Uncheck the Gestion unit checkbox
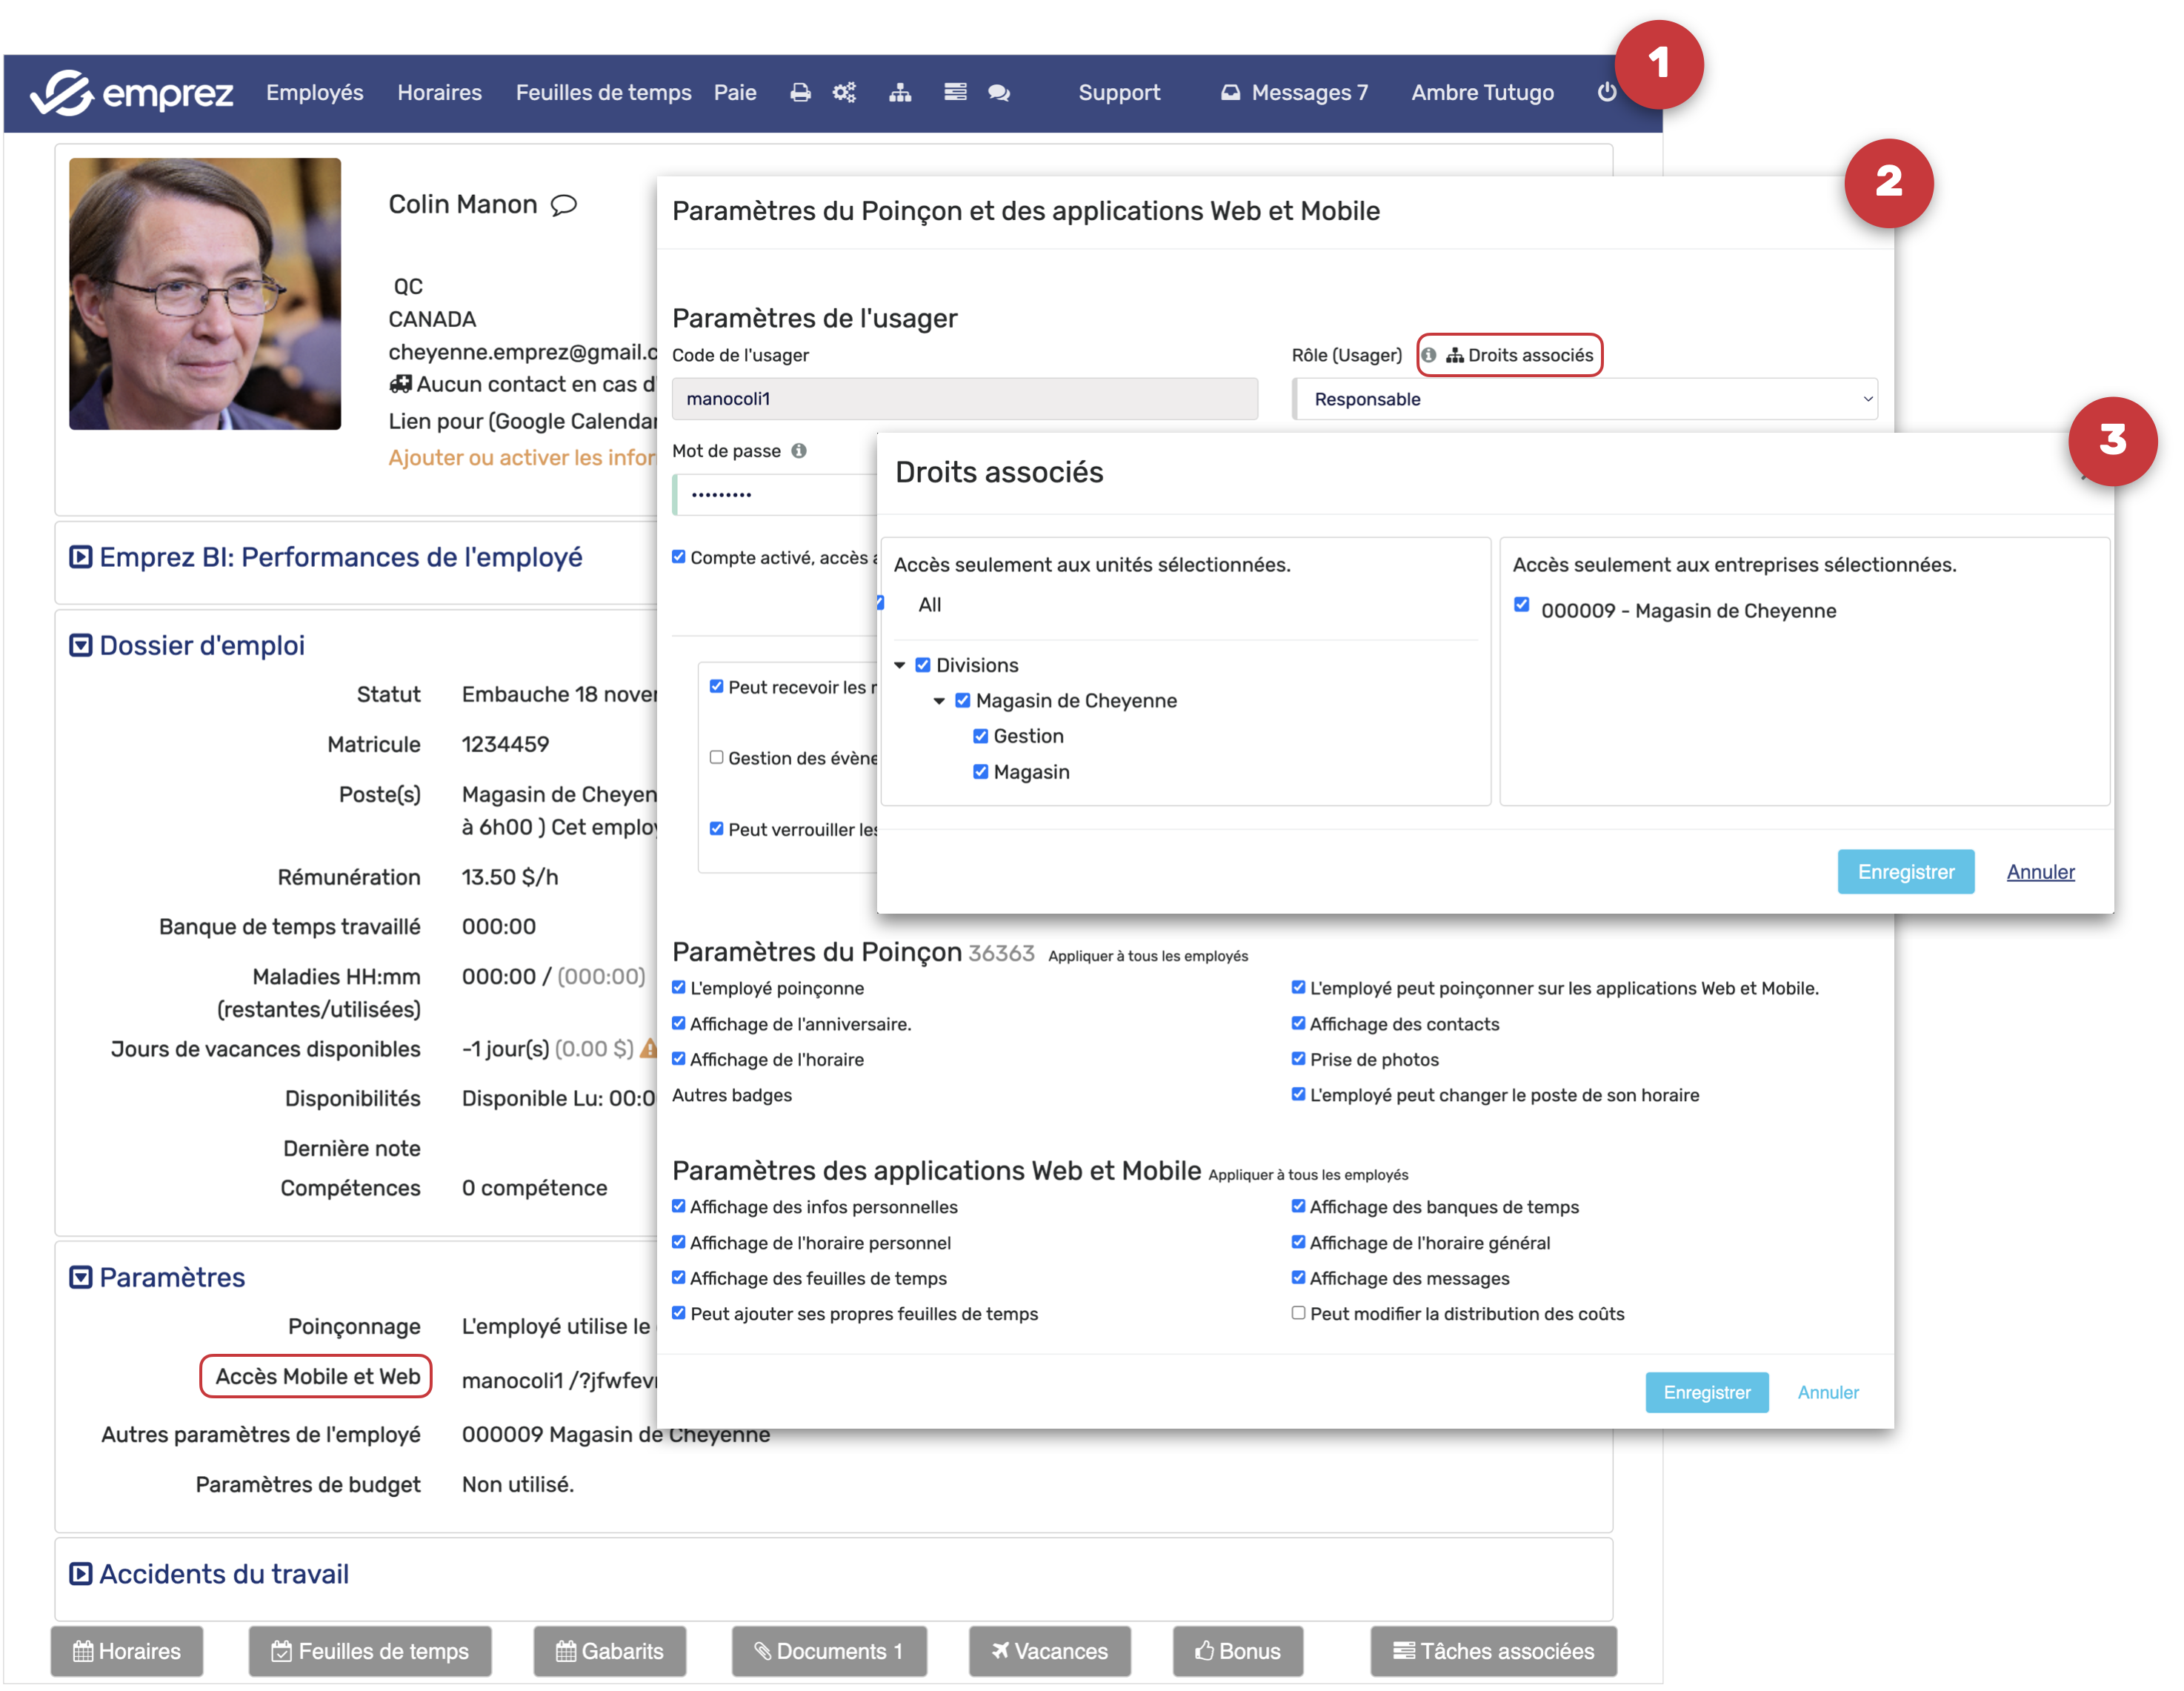Screen dimensions: 2184x1691 980,737
